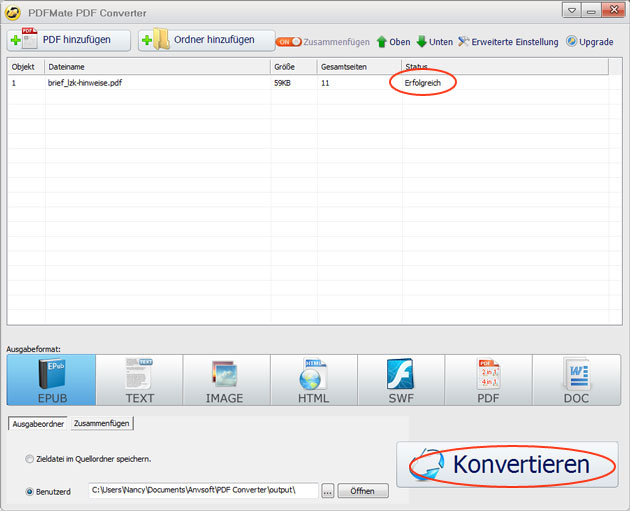Browse output folder with ellipsis button

tap(327, 491)
